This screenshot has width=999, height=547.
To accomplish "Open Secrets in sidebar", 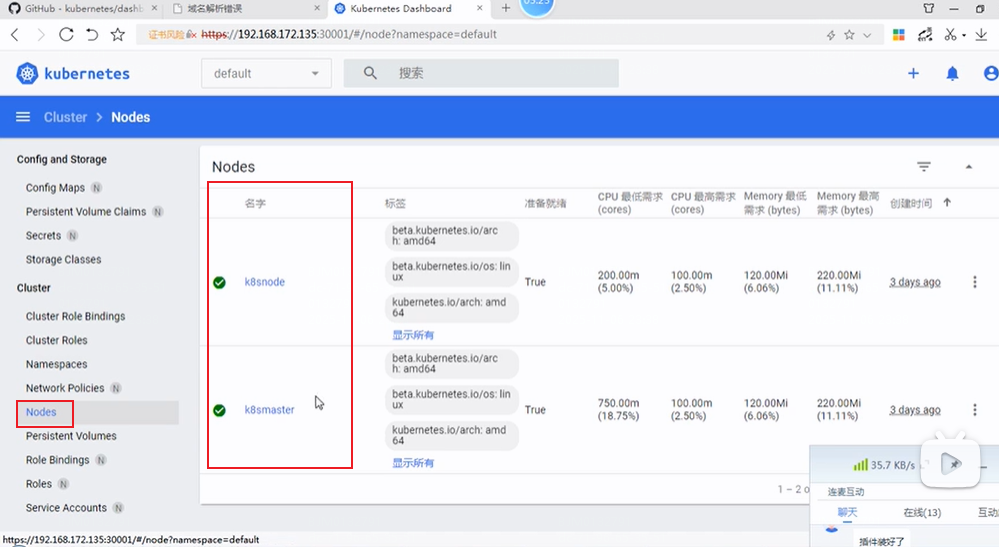I will click(43, 236).
